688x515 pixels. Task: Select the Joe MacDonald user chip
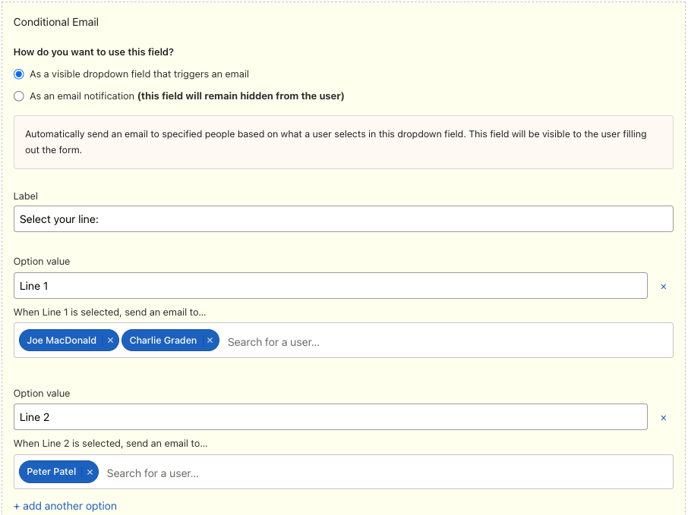tap(61, 340)
